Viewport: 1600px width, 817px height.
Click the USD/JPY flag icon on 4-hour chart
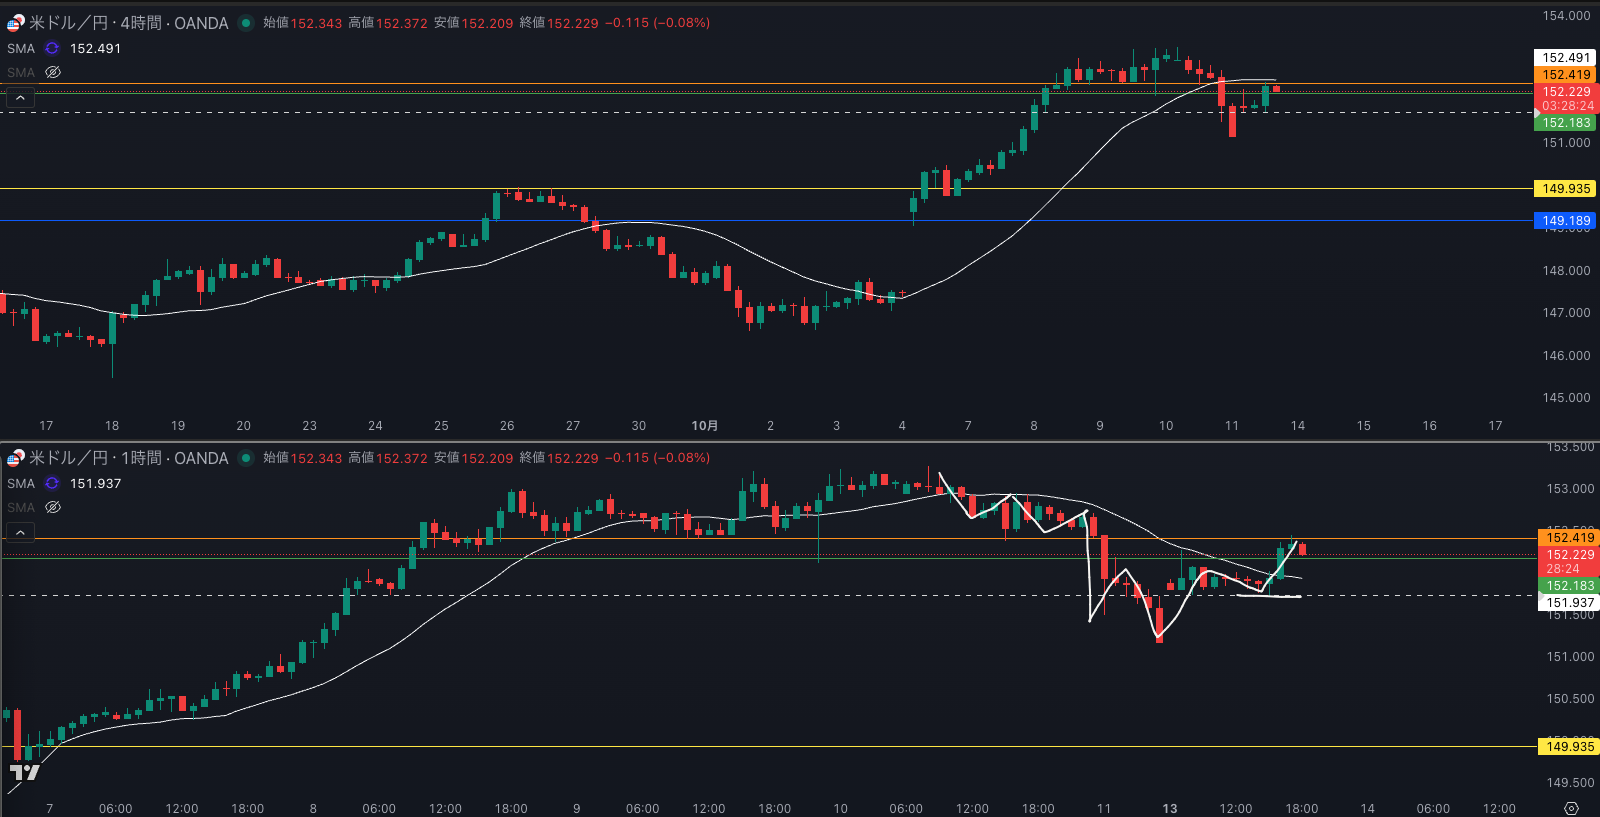pyautogui.click(x=15, y=23)
